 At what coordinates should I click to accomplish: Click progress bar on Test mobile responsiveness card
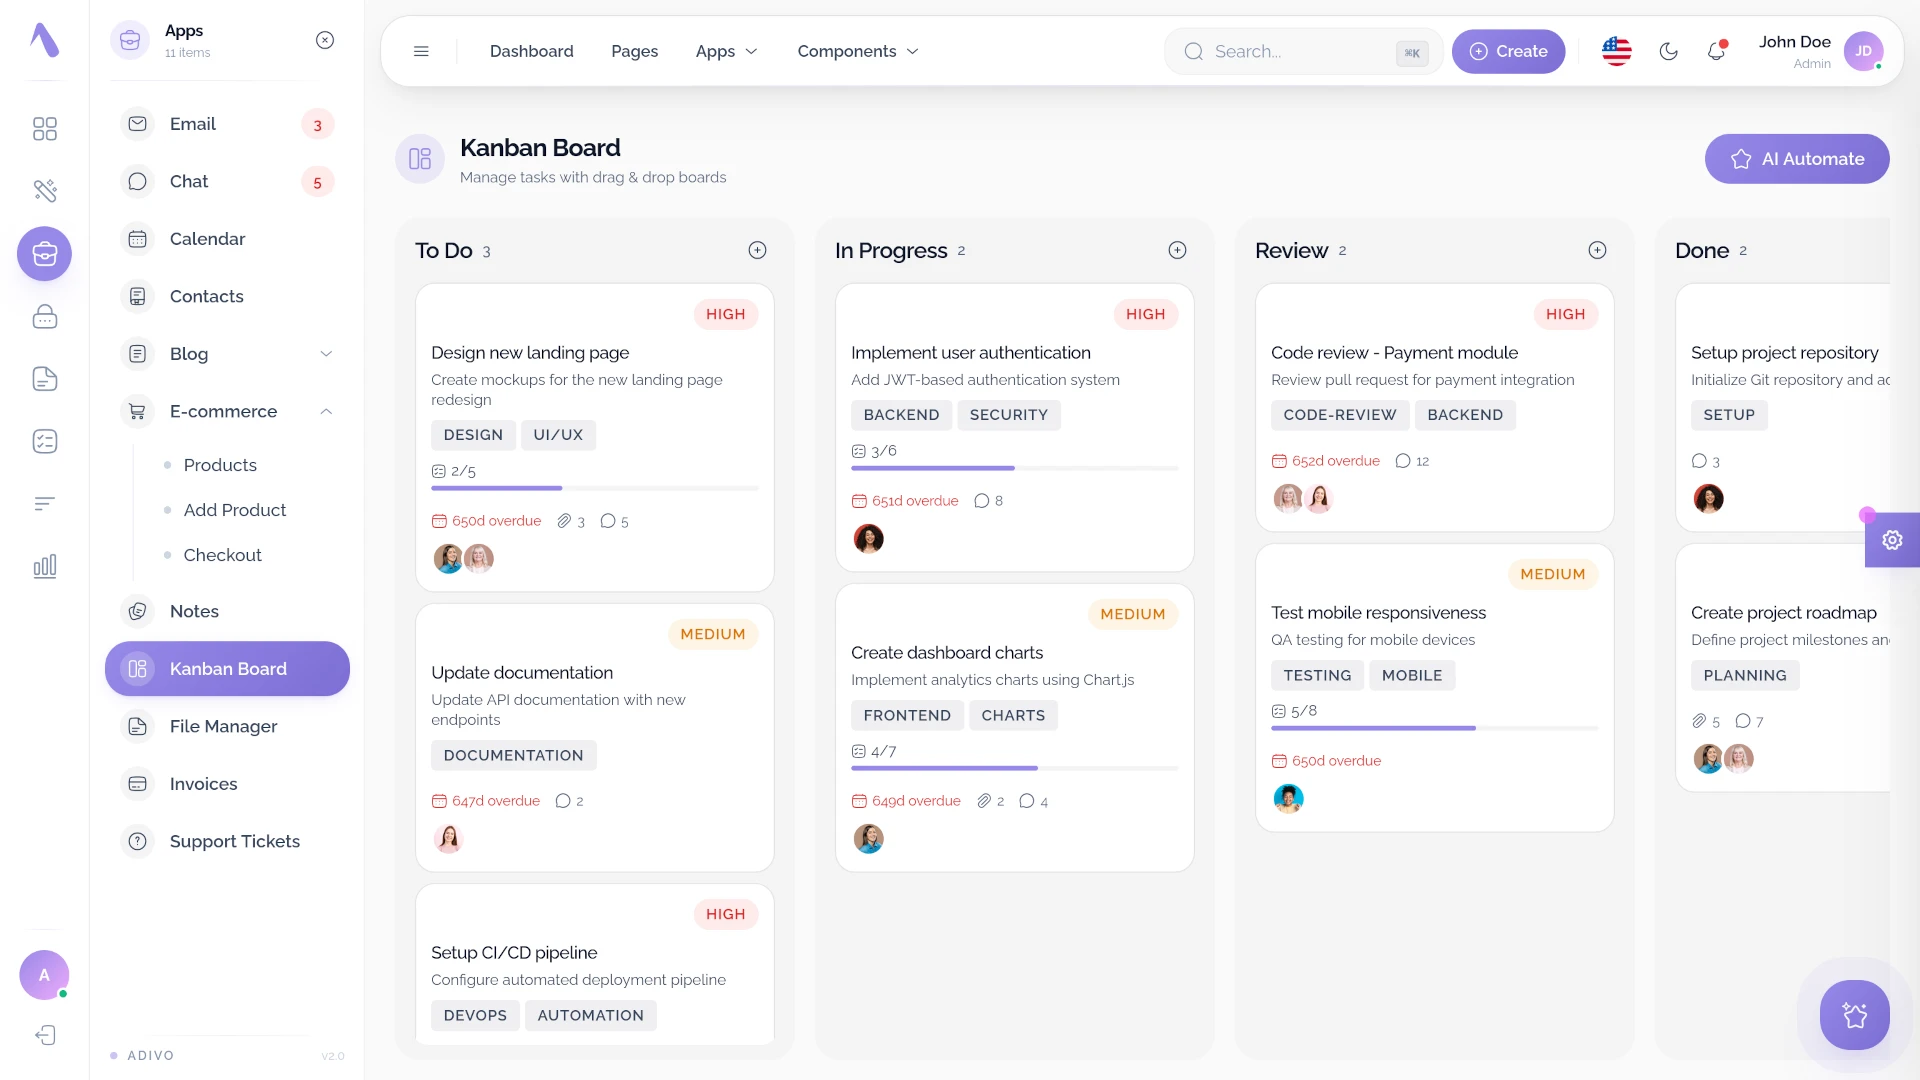(x=1434, y=728)
